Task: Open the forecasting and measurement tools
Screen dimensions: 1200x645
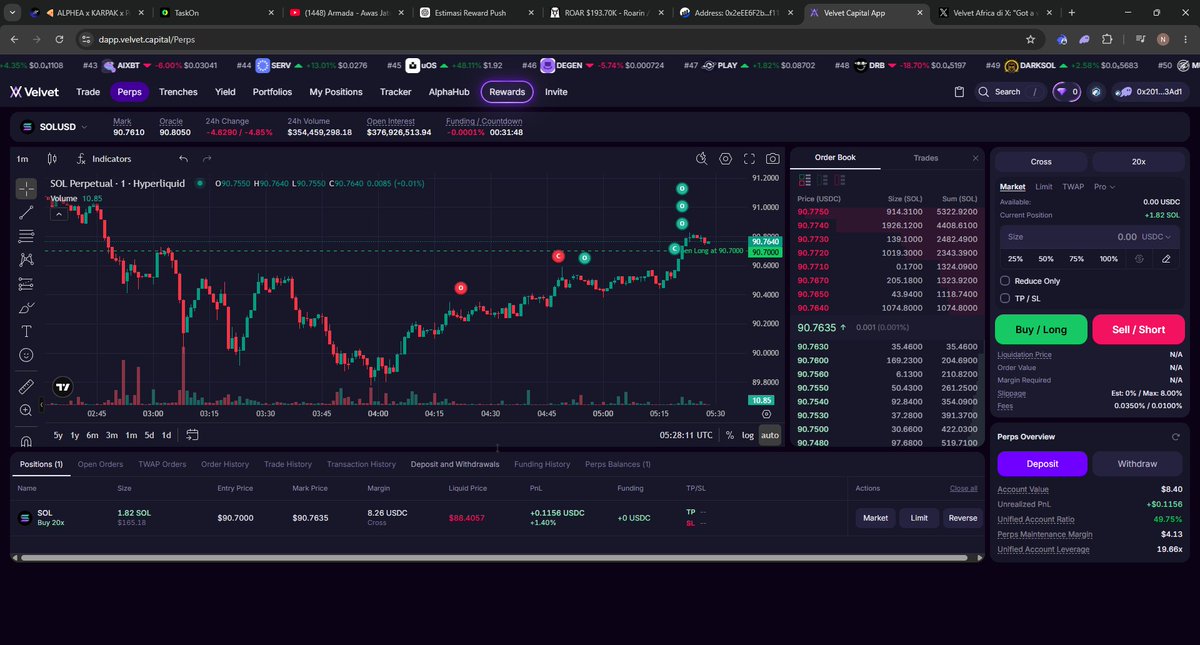Action: click(x=26, y=284)
